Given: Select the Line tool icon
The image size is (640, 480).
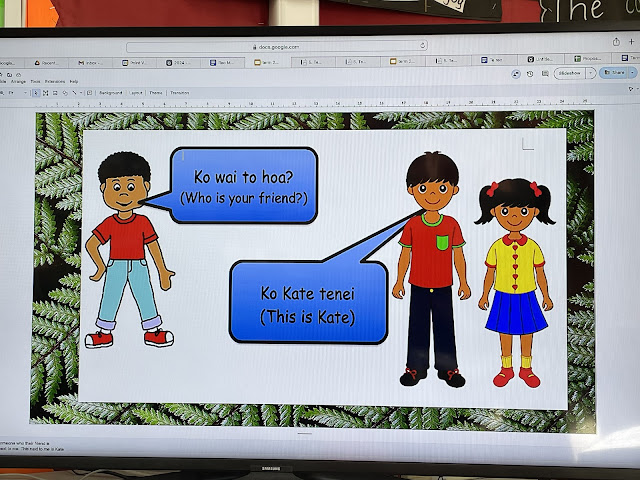Looking at the screenshot, I should pyautogui.click(x=74, y=93).
